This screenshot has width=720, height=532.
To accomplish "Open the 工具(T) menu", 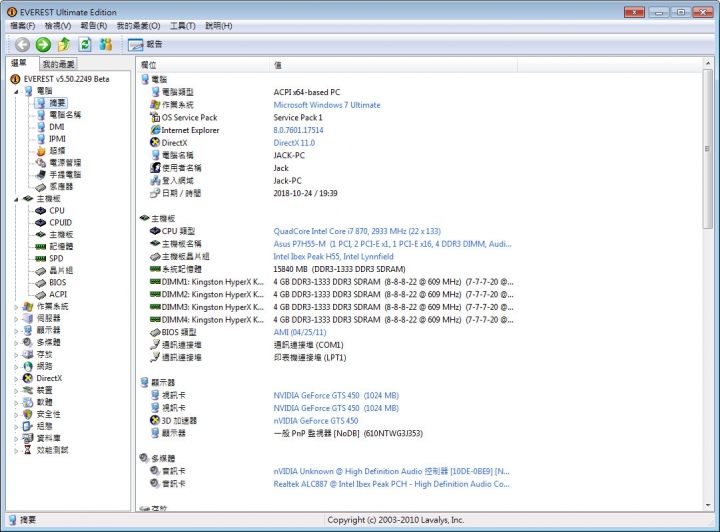I will point(183,26).
